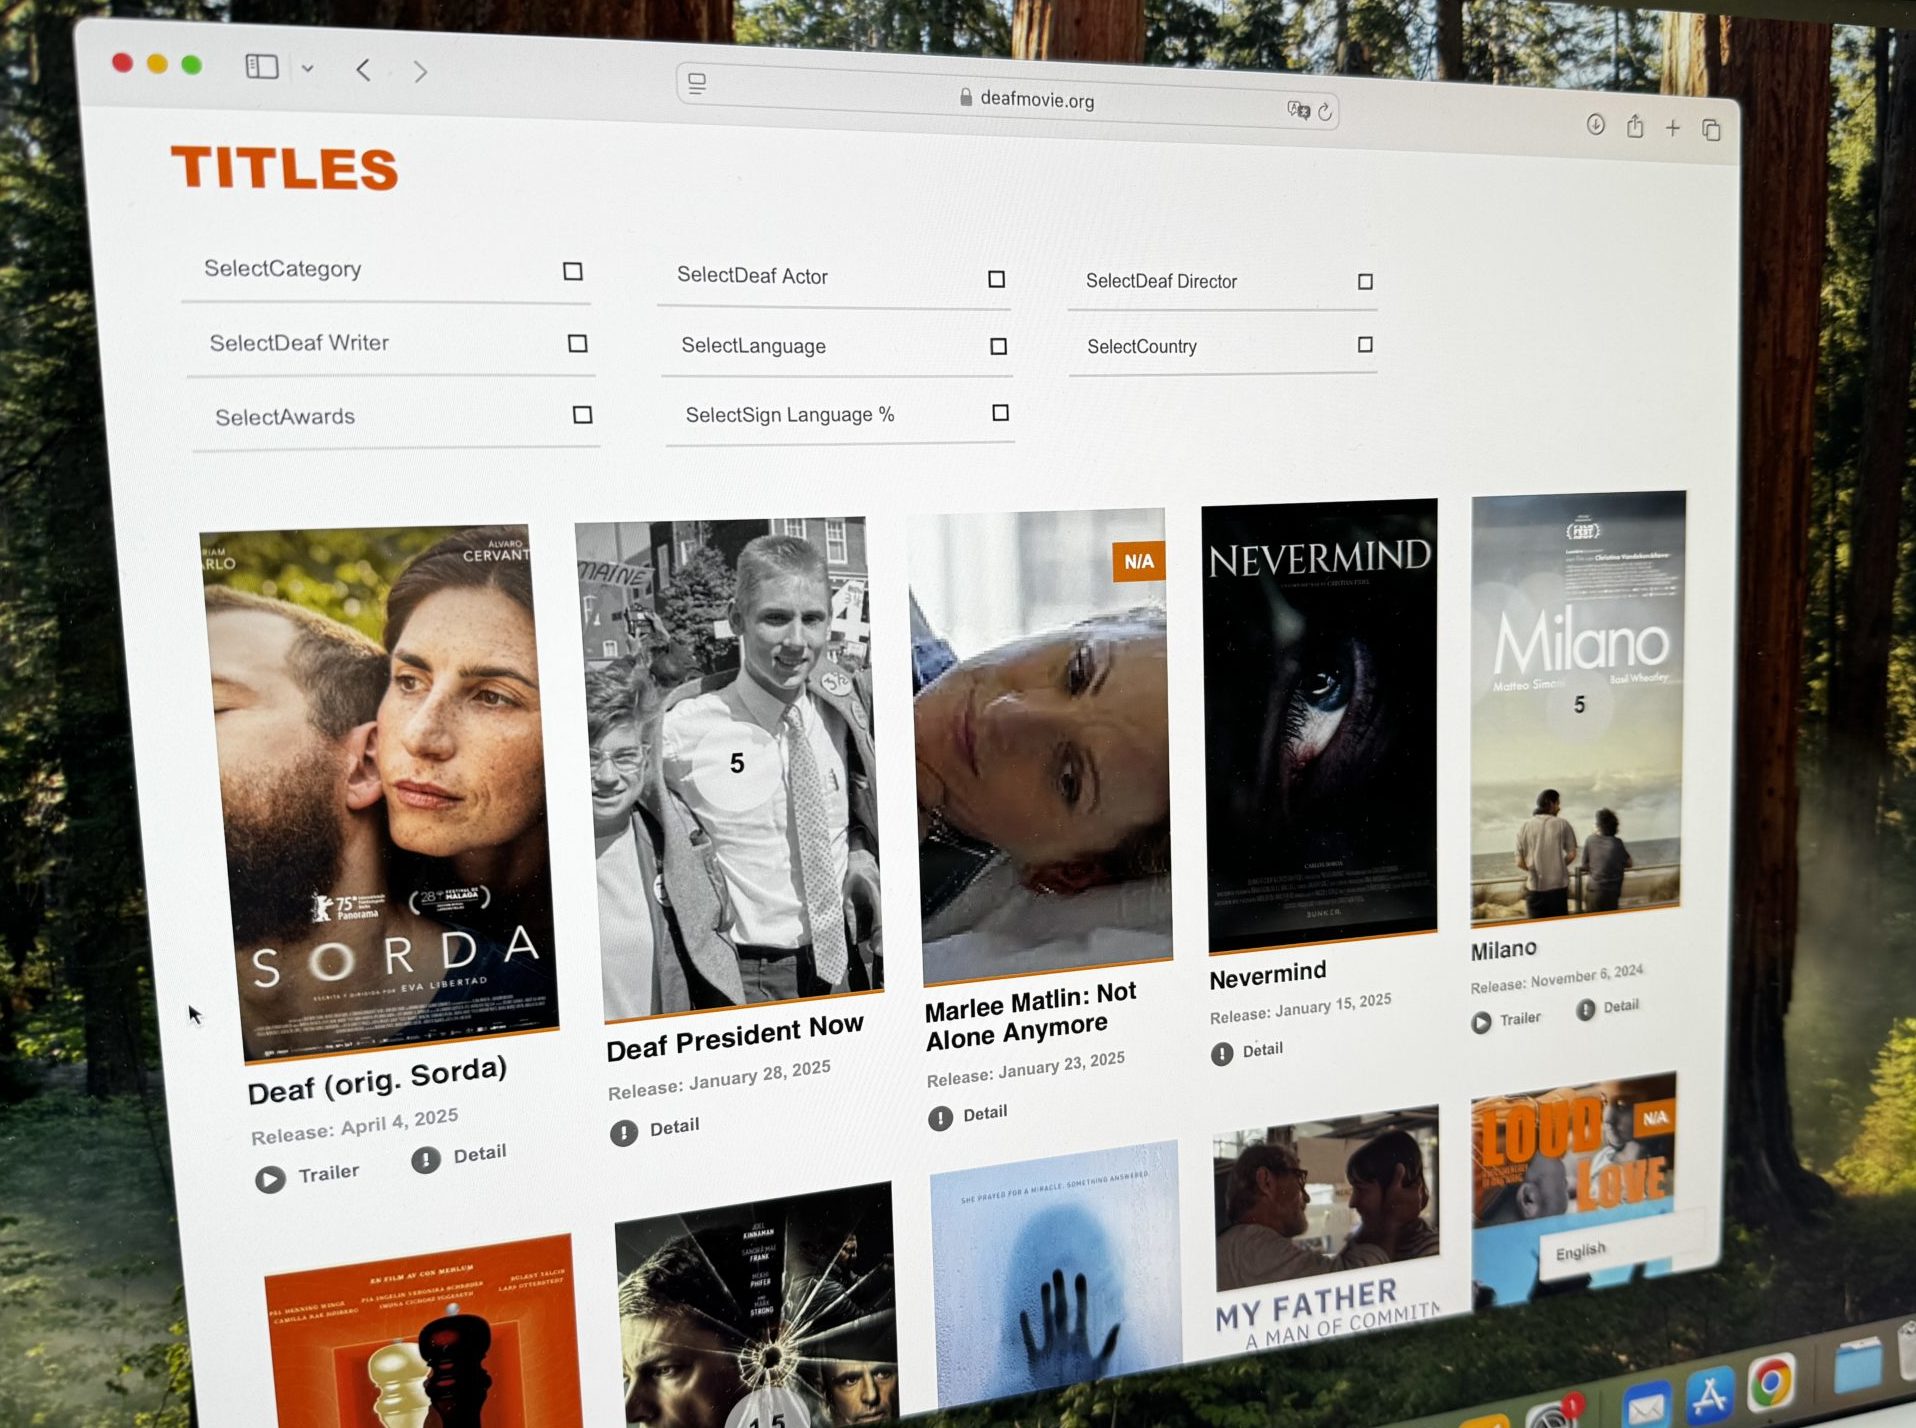Image resolution: width=1916 pixels, height=1428 pixels.
Task: Open the Select Deaf Director dropdown
Action: 1222,282
